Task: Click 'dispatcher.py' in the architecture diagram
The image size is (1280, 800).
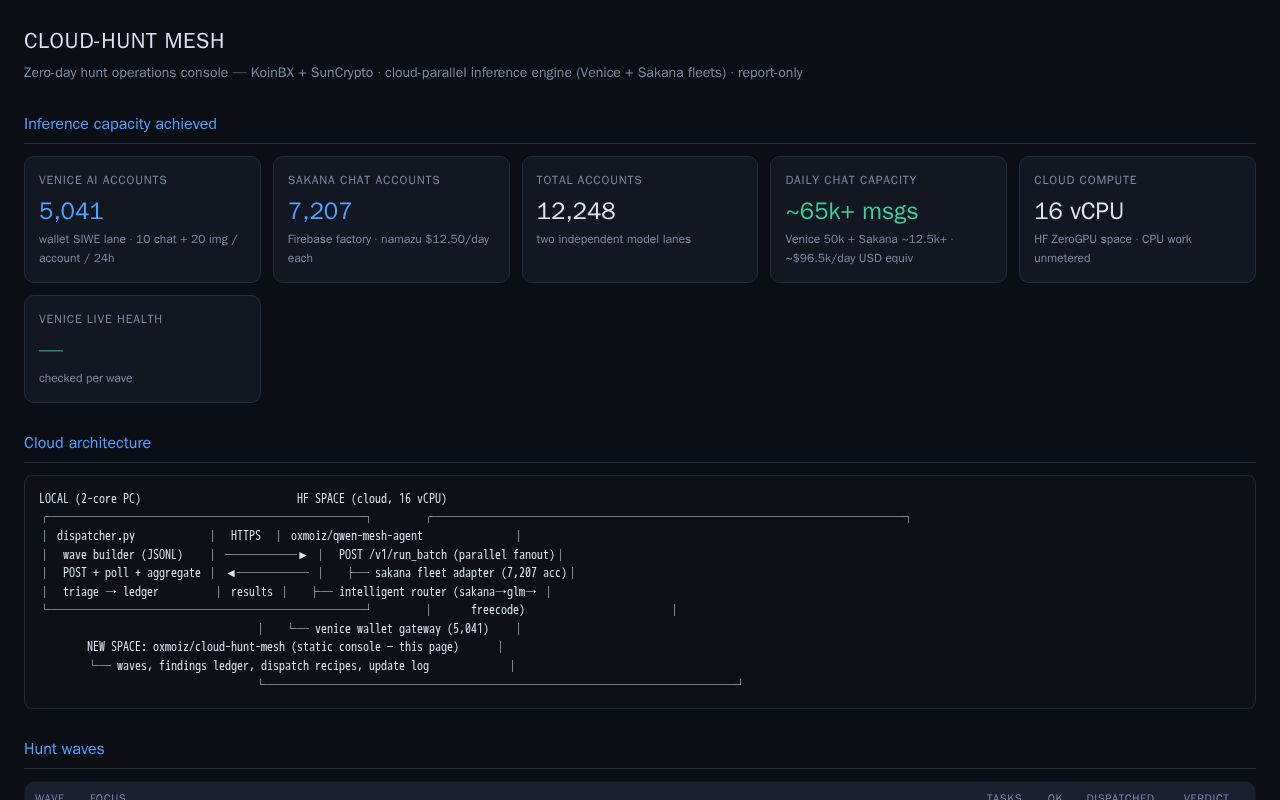Action: [x=96, y=536]
